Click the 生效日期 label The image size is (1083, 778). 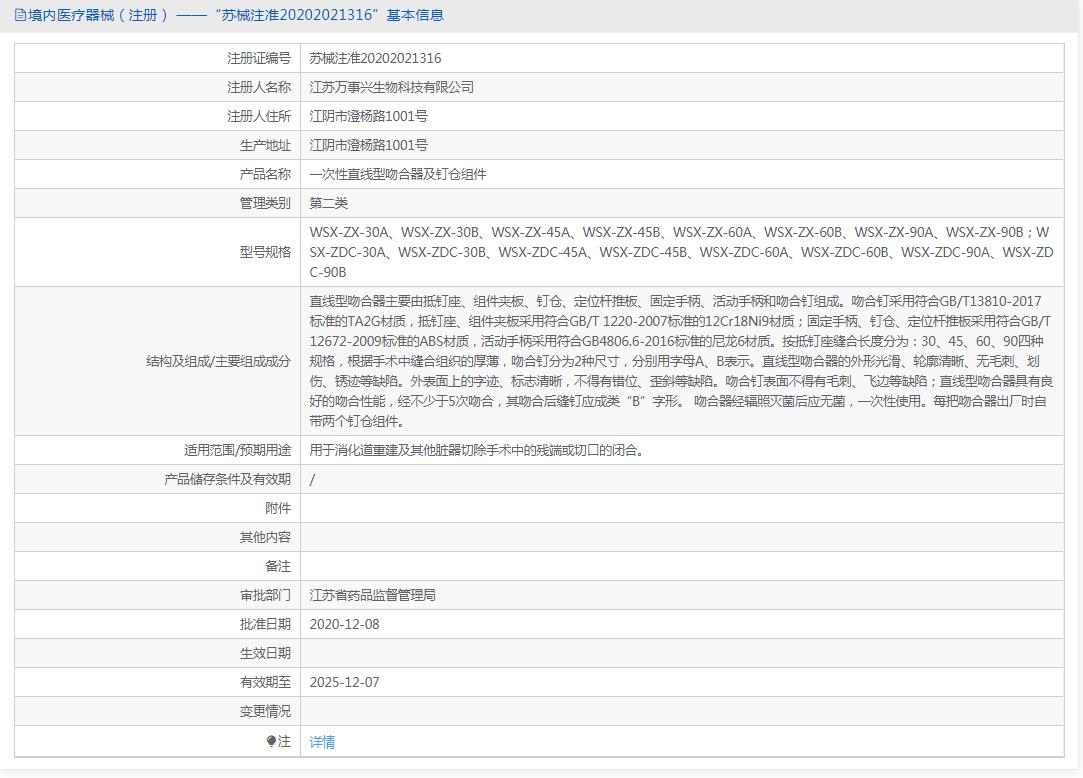click(265, 654)
